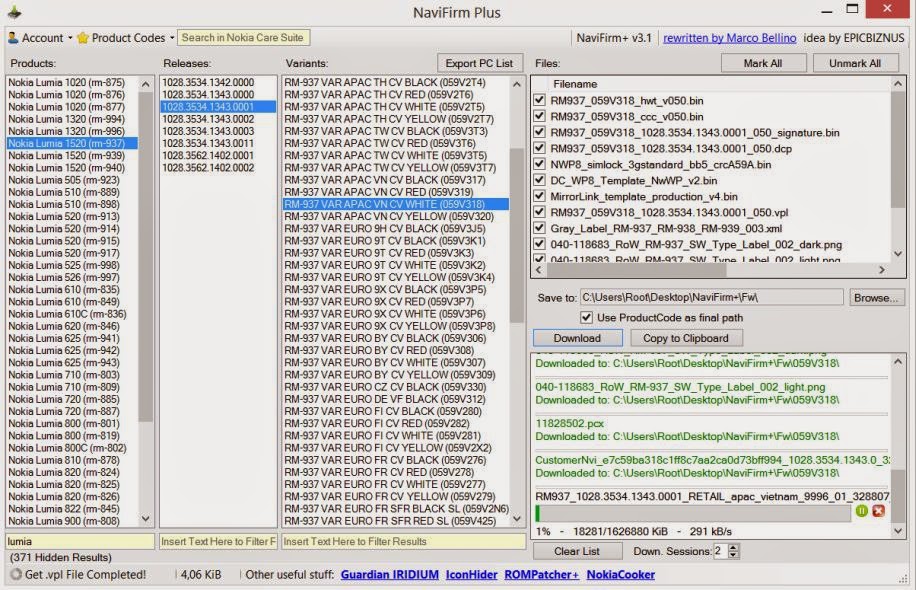Expand the Account dropdown arrow
Viewport: 916px width, 590px height.
[x=70, y=38]
